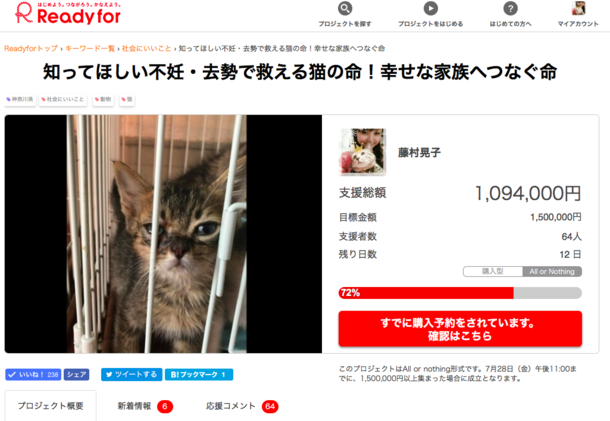The width and height of the screenshot is (610, 421).
Task: Click the Readyforトップ breadcrumb link
Action: (31, 49)
